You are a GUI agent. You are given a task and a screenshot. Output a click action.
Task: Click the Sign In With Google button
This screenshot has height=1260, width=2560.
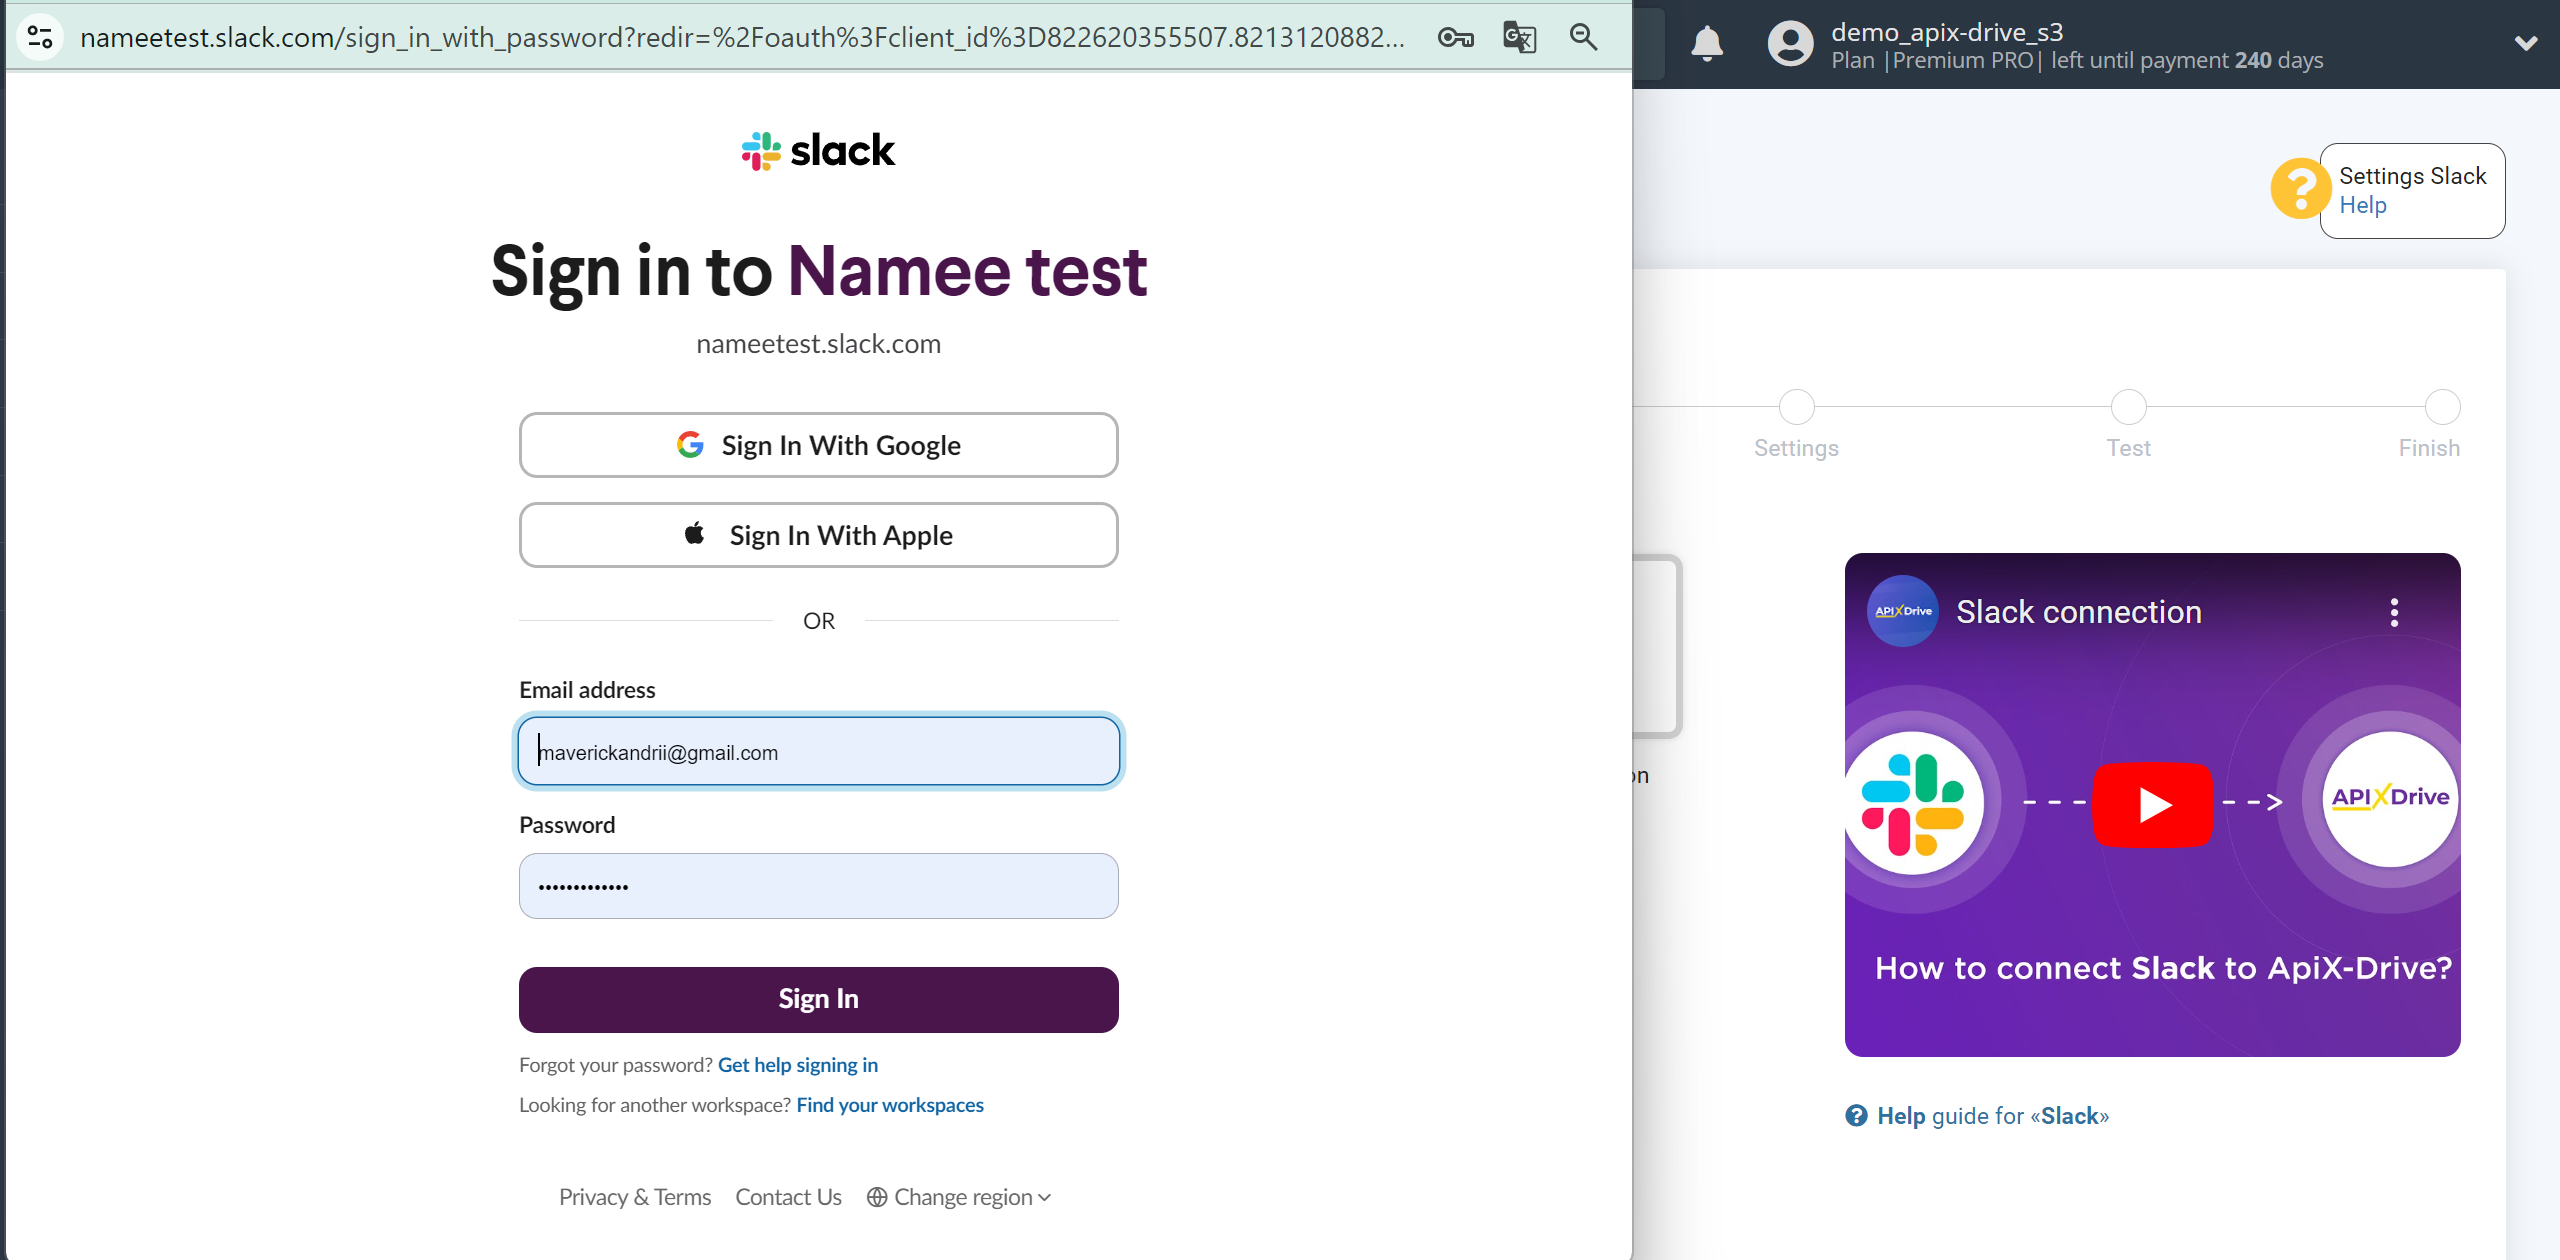(816, 444)
